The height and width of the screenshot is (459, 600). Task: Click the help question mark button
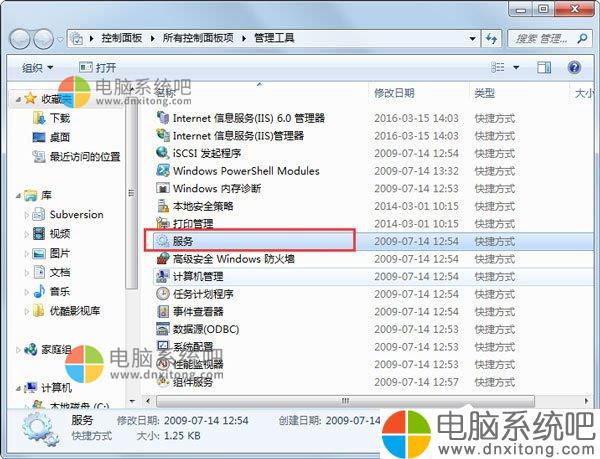coord(574,67)
